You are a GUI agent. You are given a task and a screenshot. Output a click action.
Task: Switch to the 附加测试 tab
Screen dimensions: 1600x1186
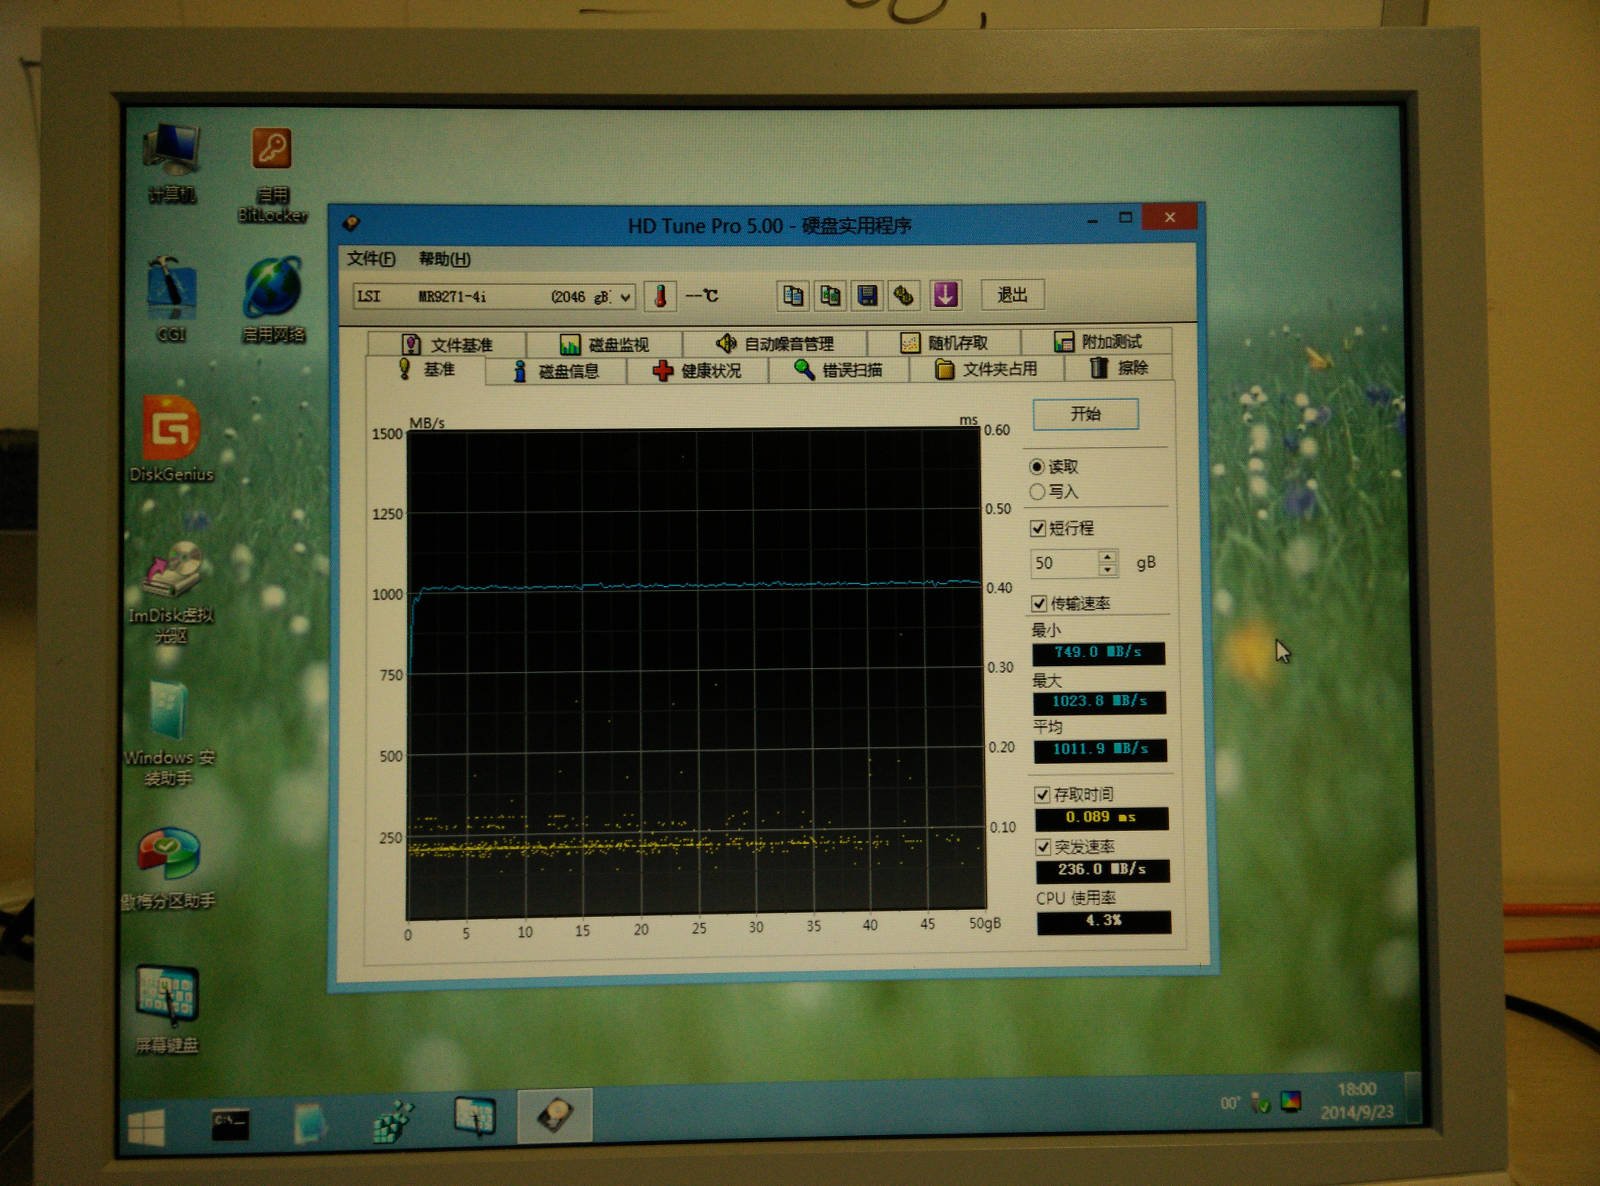pyautogui.click(x=1097, y=342)
